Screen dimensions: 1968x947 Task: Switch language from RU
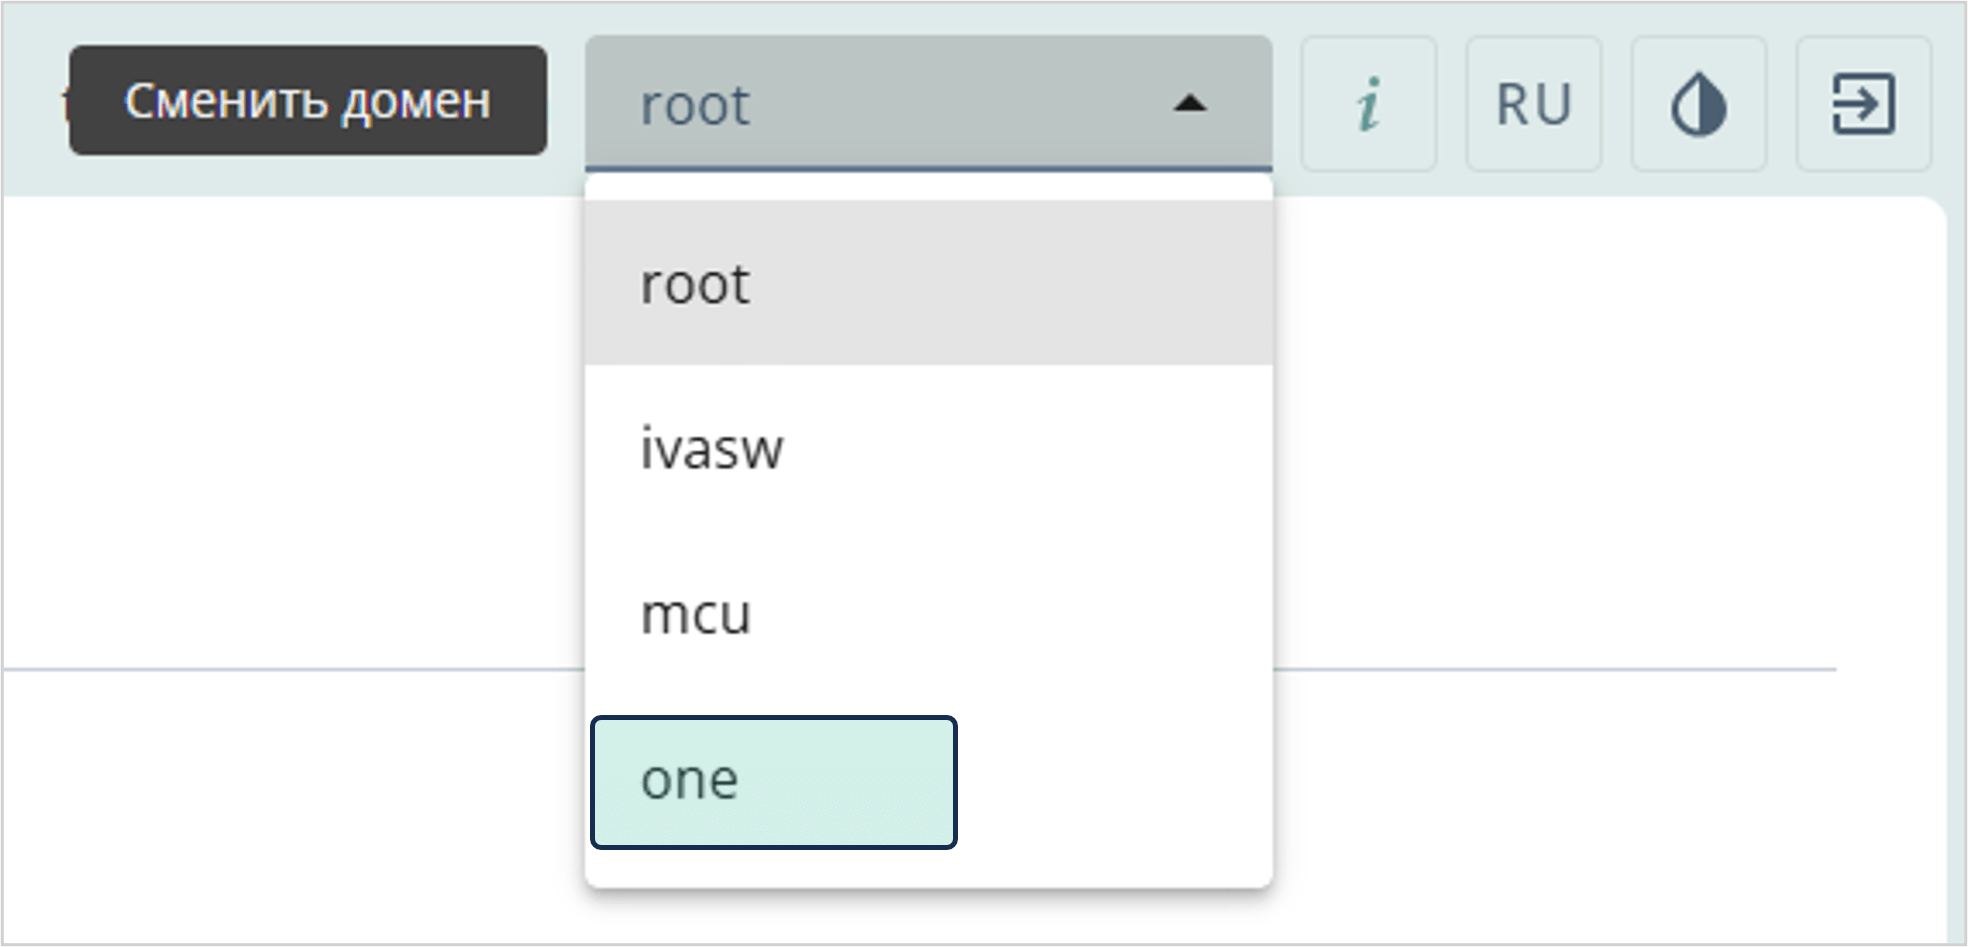[1533, 104]
